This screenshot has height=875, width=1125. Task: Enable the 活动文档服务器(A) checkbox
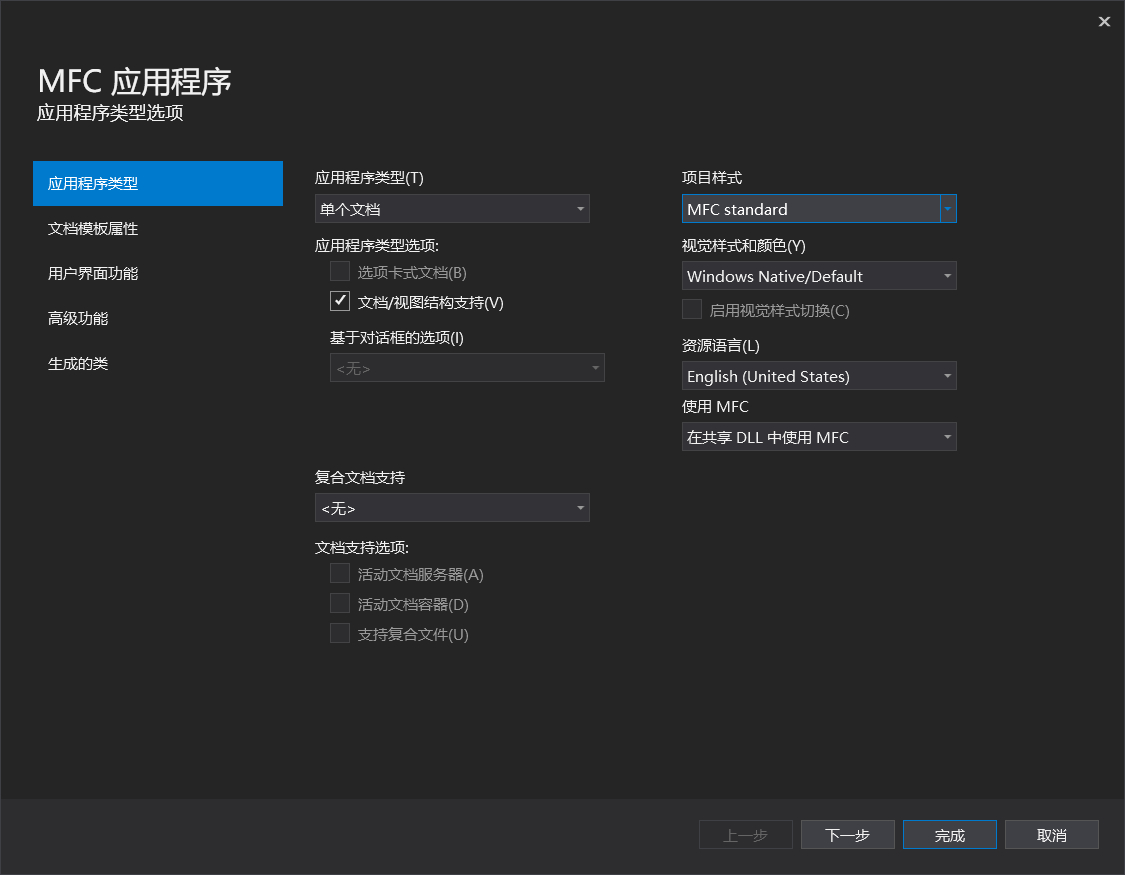tap(339, 573)
